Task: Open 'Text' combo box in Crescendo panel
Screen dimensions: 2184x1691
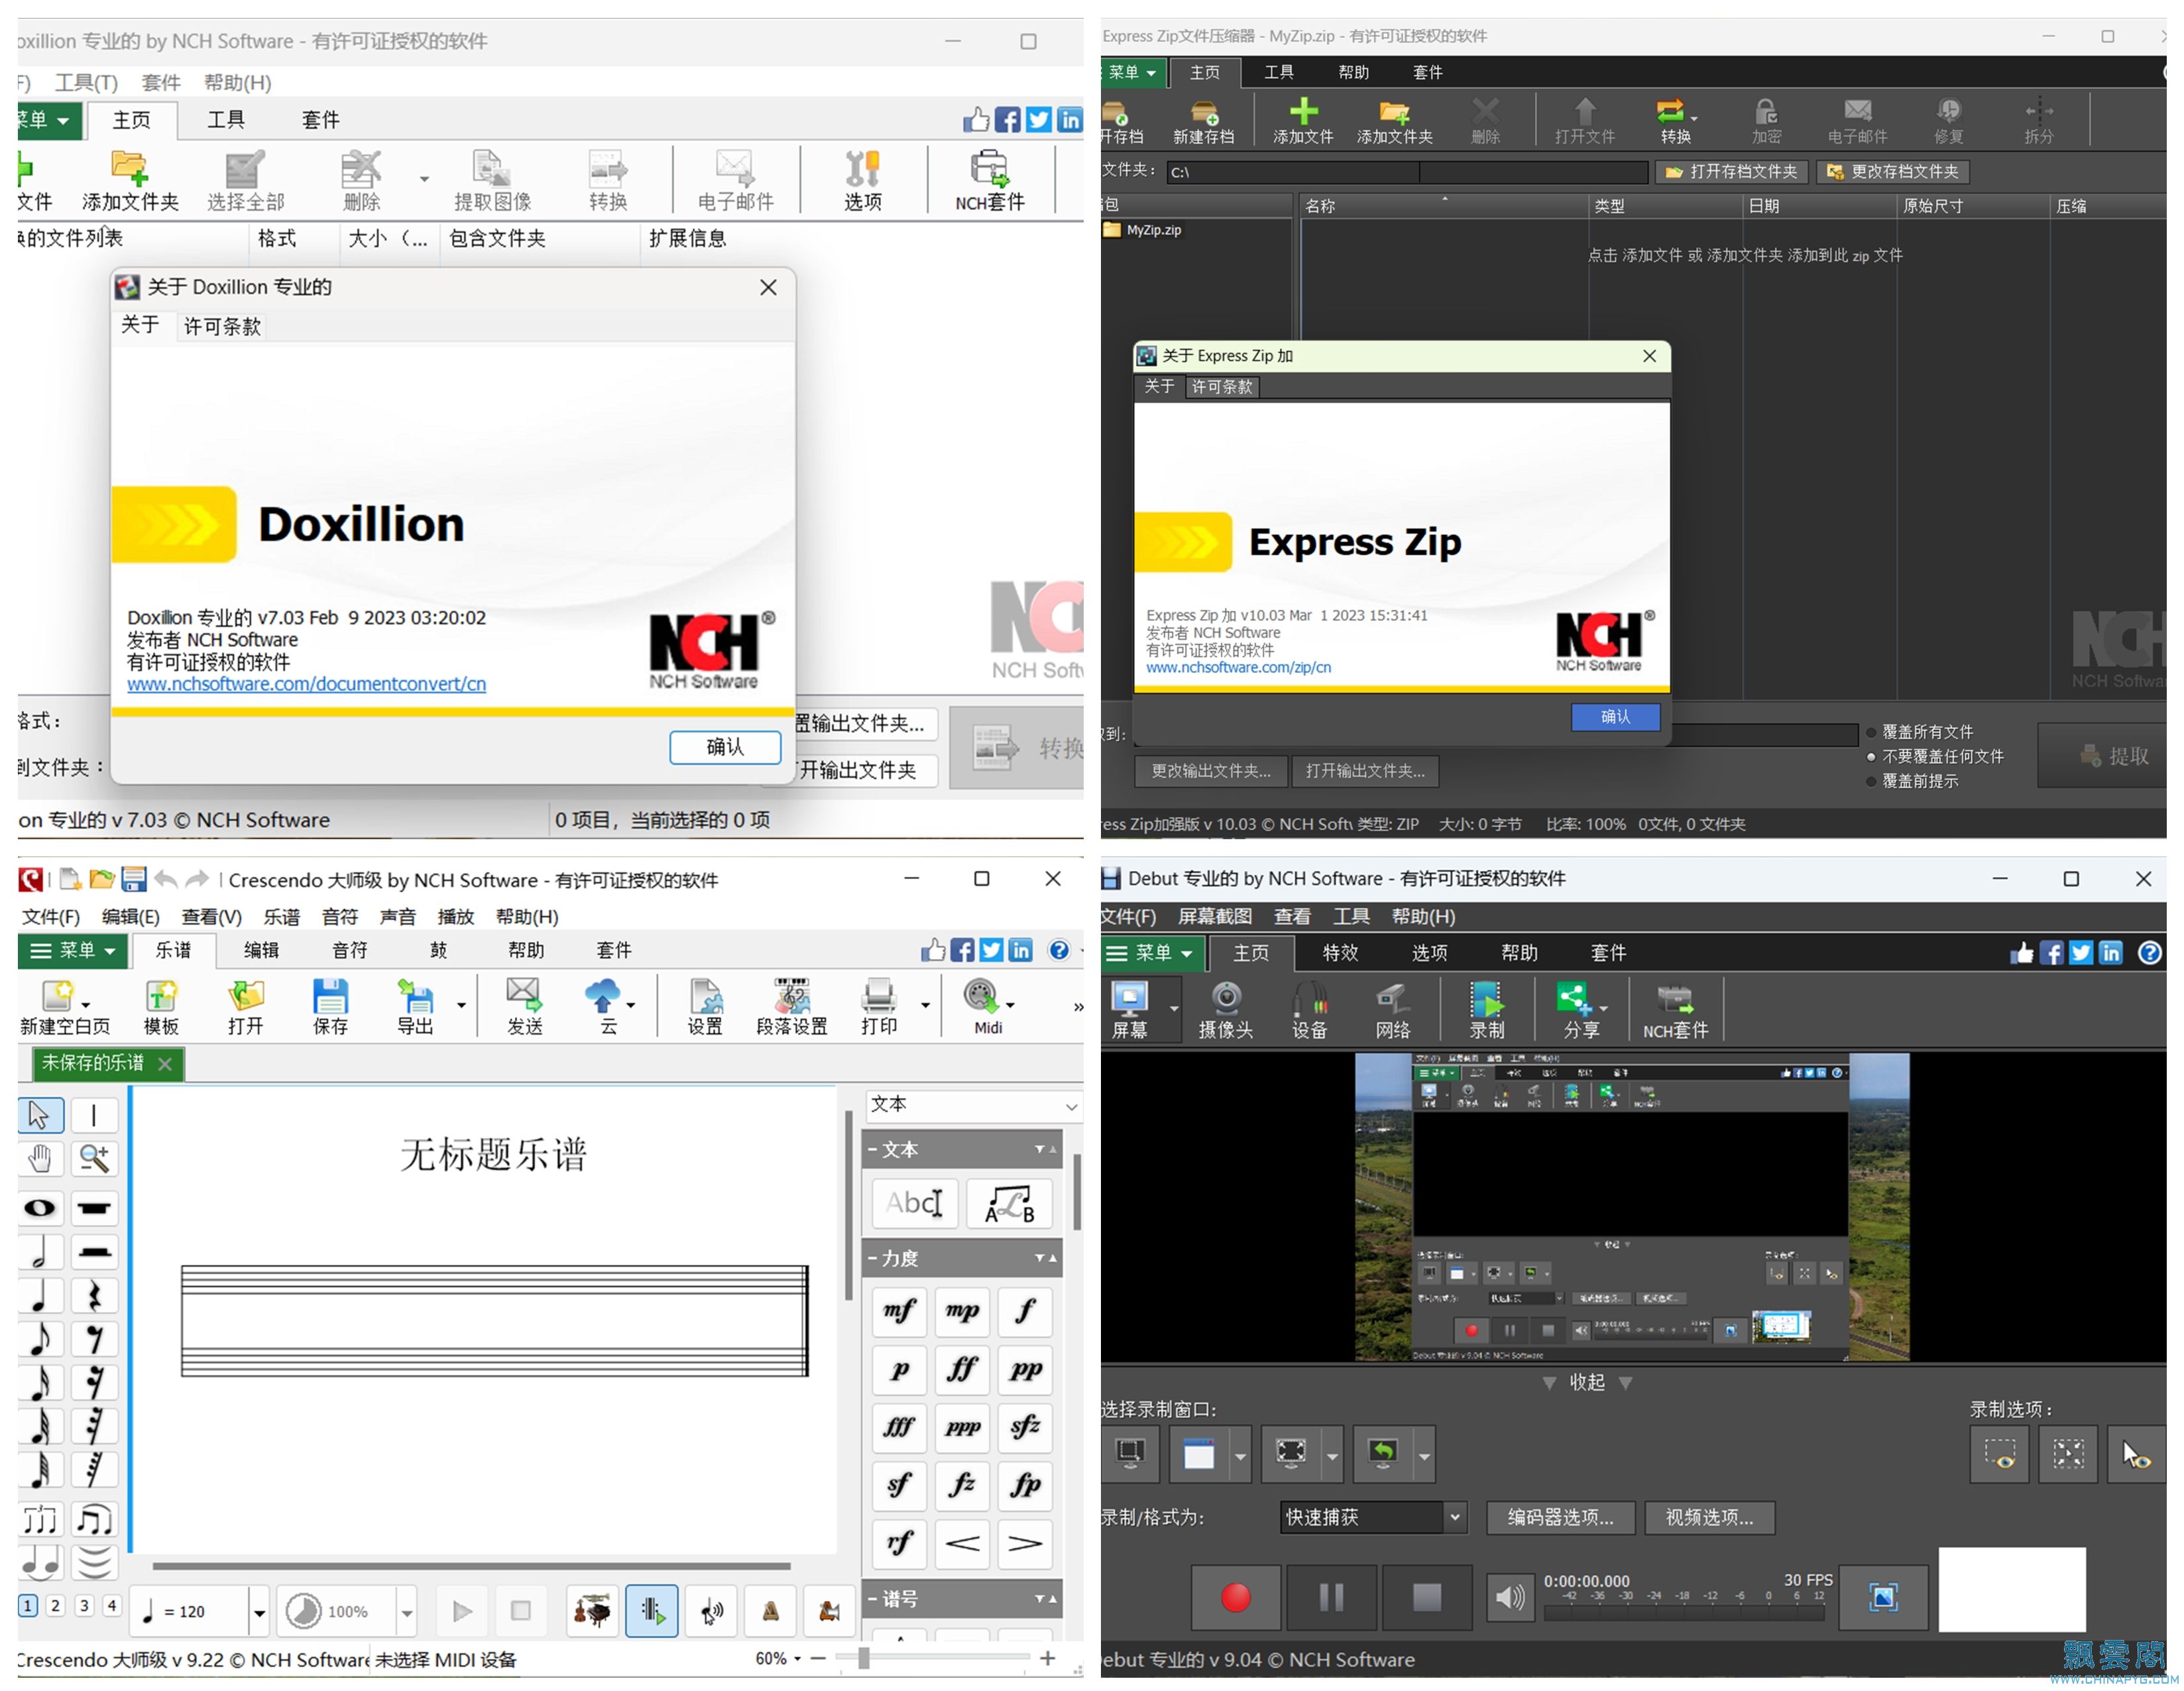Action: [973, 1105]
